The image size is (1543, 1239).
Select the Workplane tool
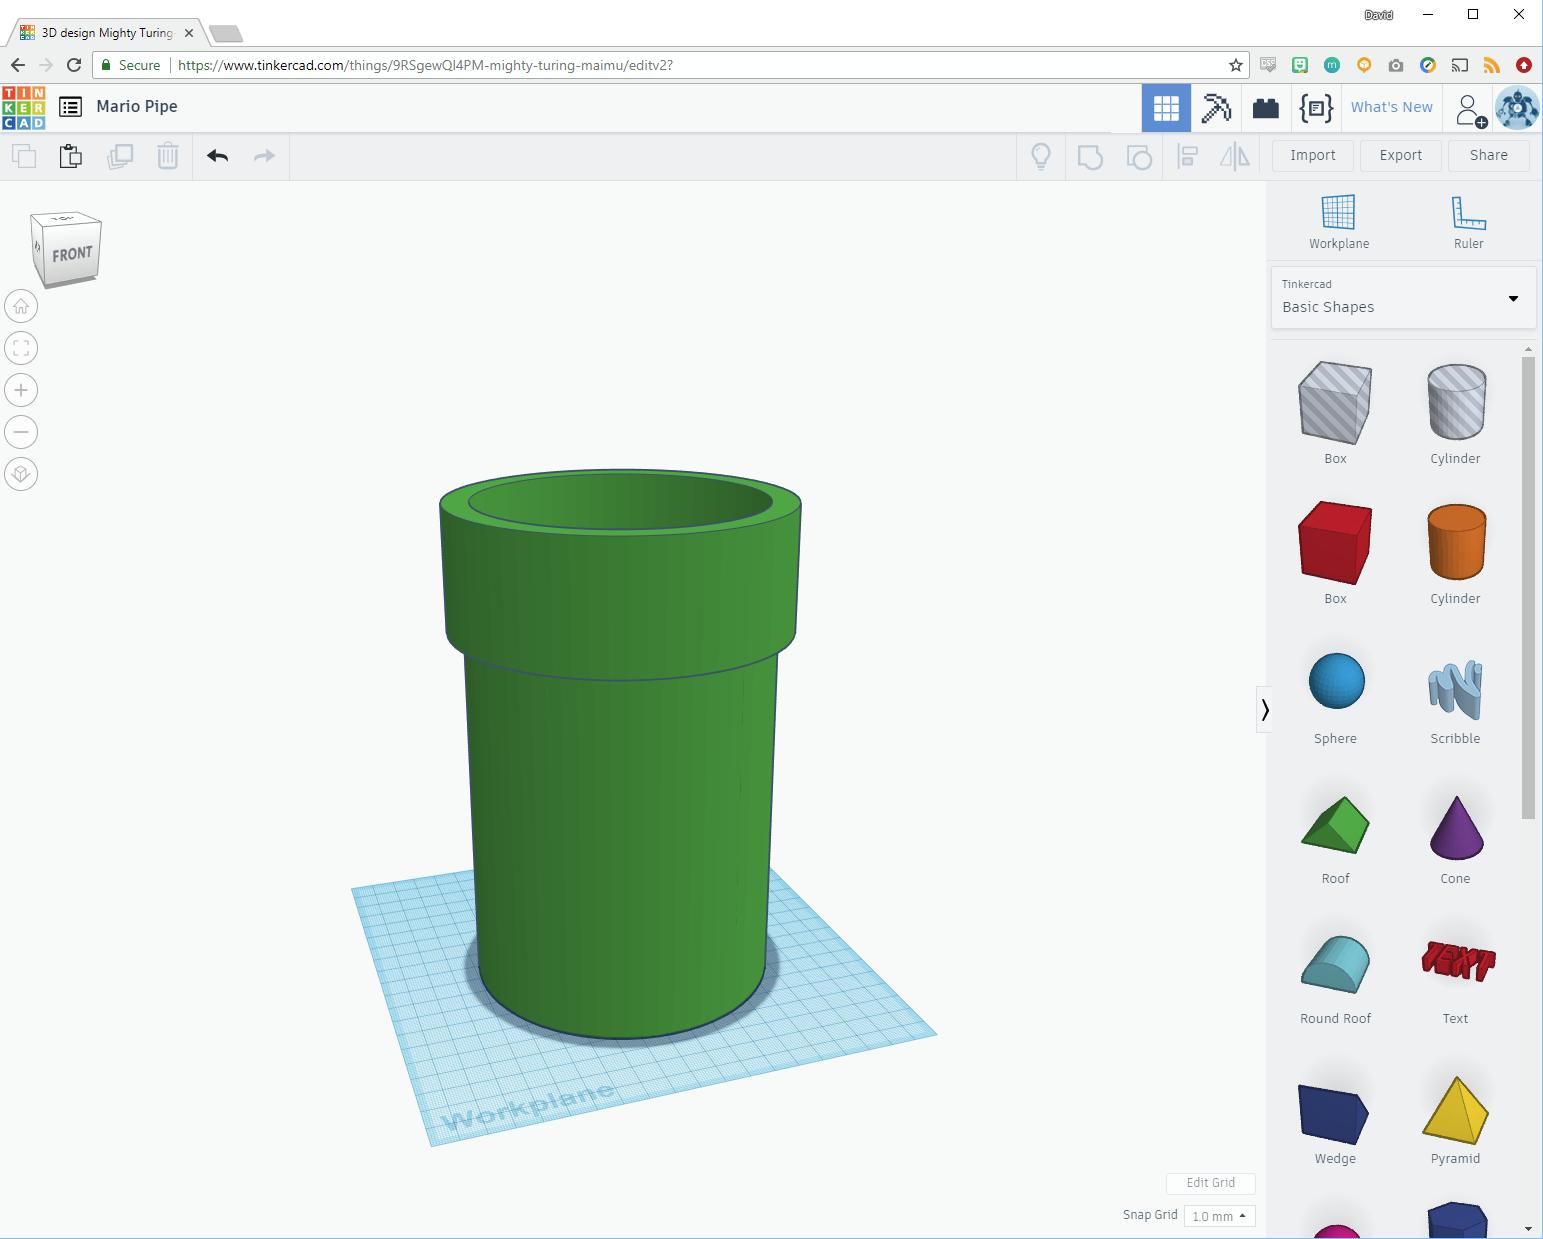coord(1338,222)
